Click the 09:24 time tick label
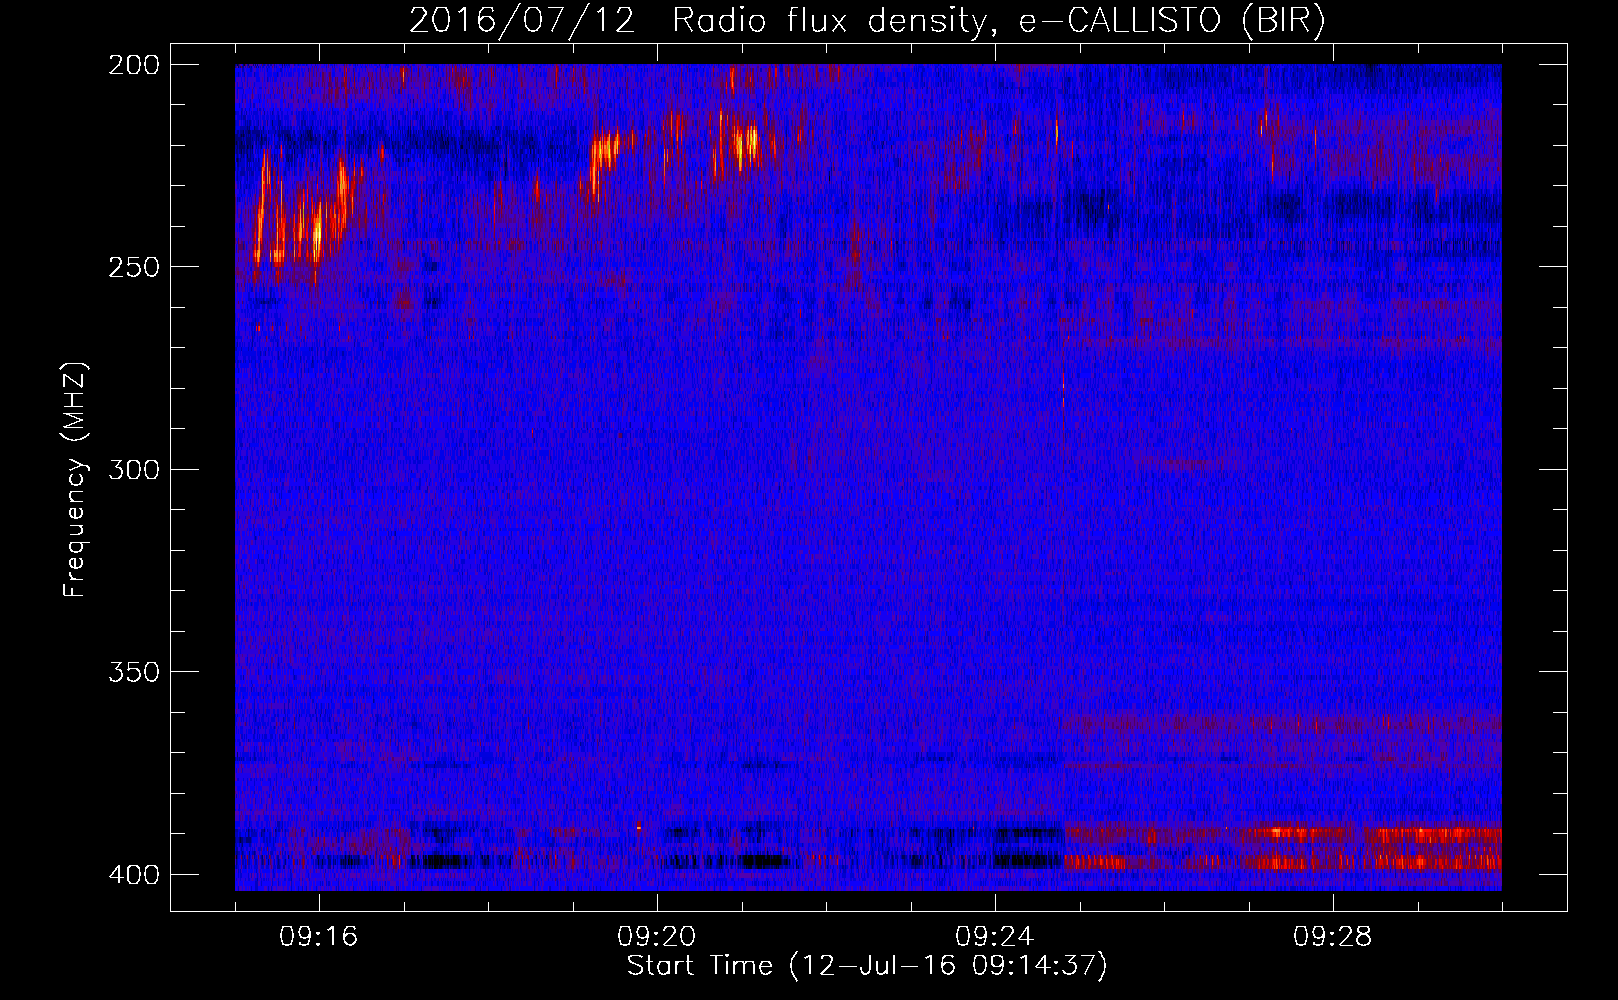The height and width of the screenshot is (1000, 1618). (994, 937)
